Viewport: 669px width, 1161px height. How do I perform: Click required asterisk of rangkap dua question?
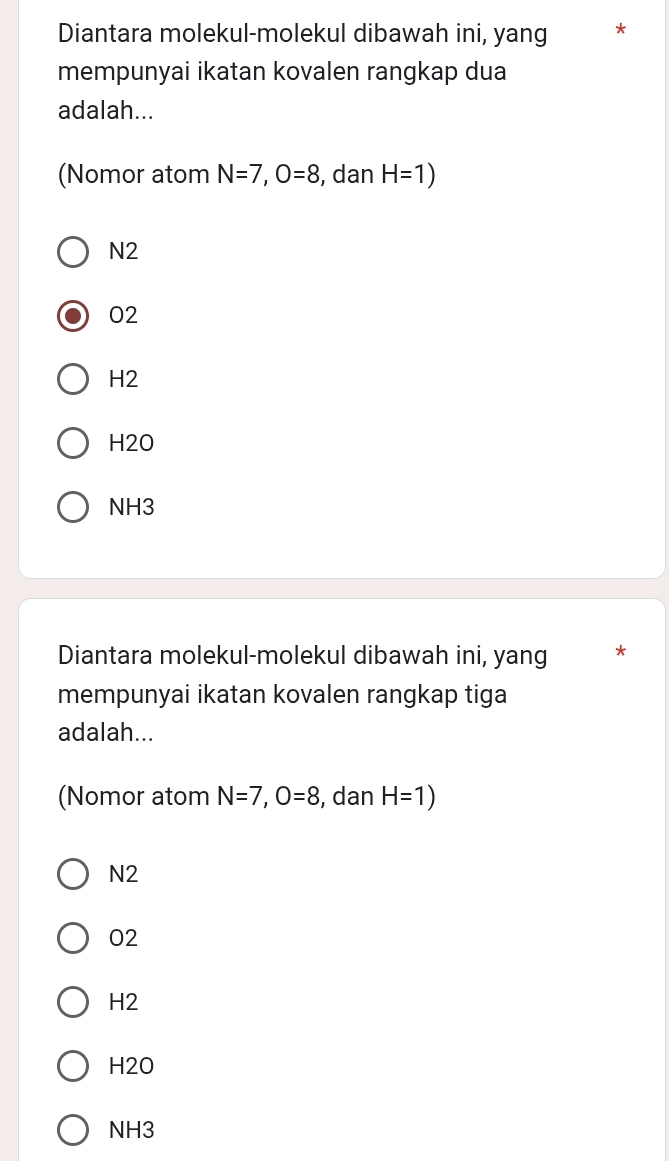[621, 31]
